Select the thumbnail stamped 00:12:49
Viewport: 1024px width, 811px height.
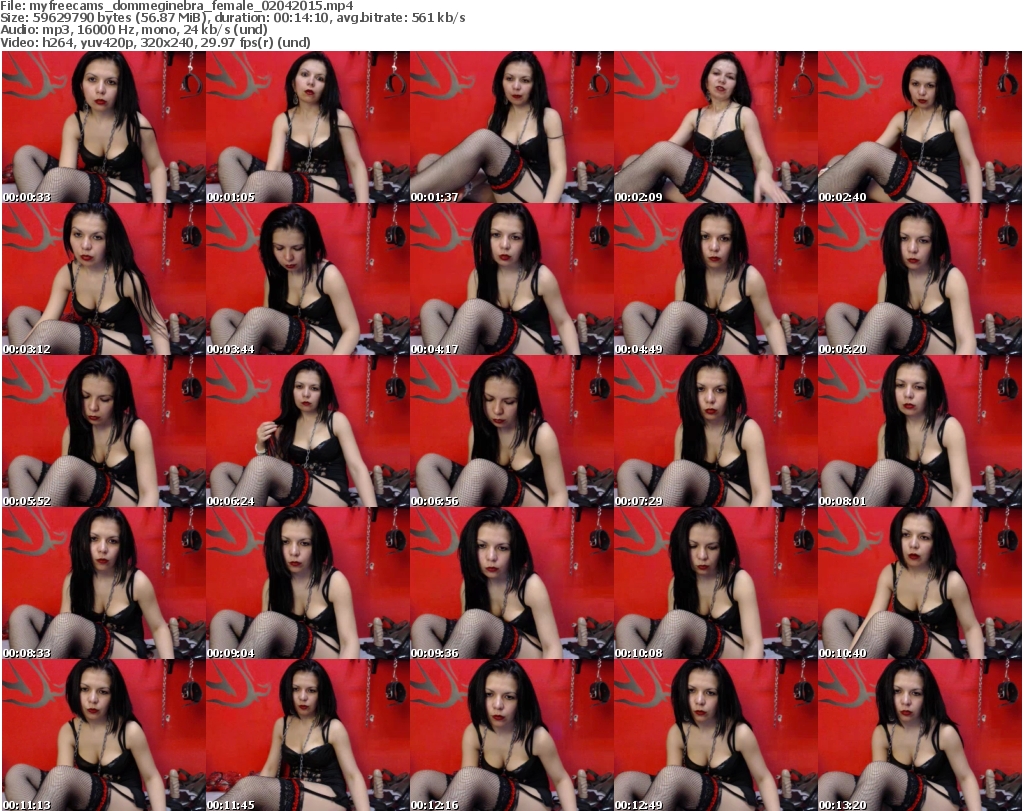[x=716, y=735]
